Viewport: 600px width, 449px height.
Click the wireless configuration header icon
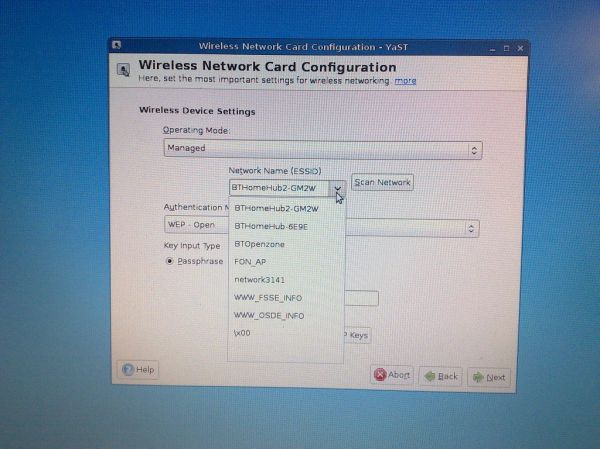point(123,70)
